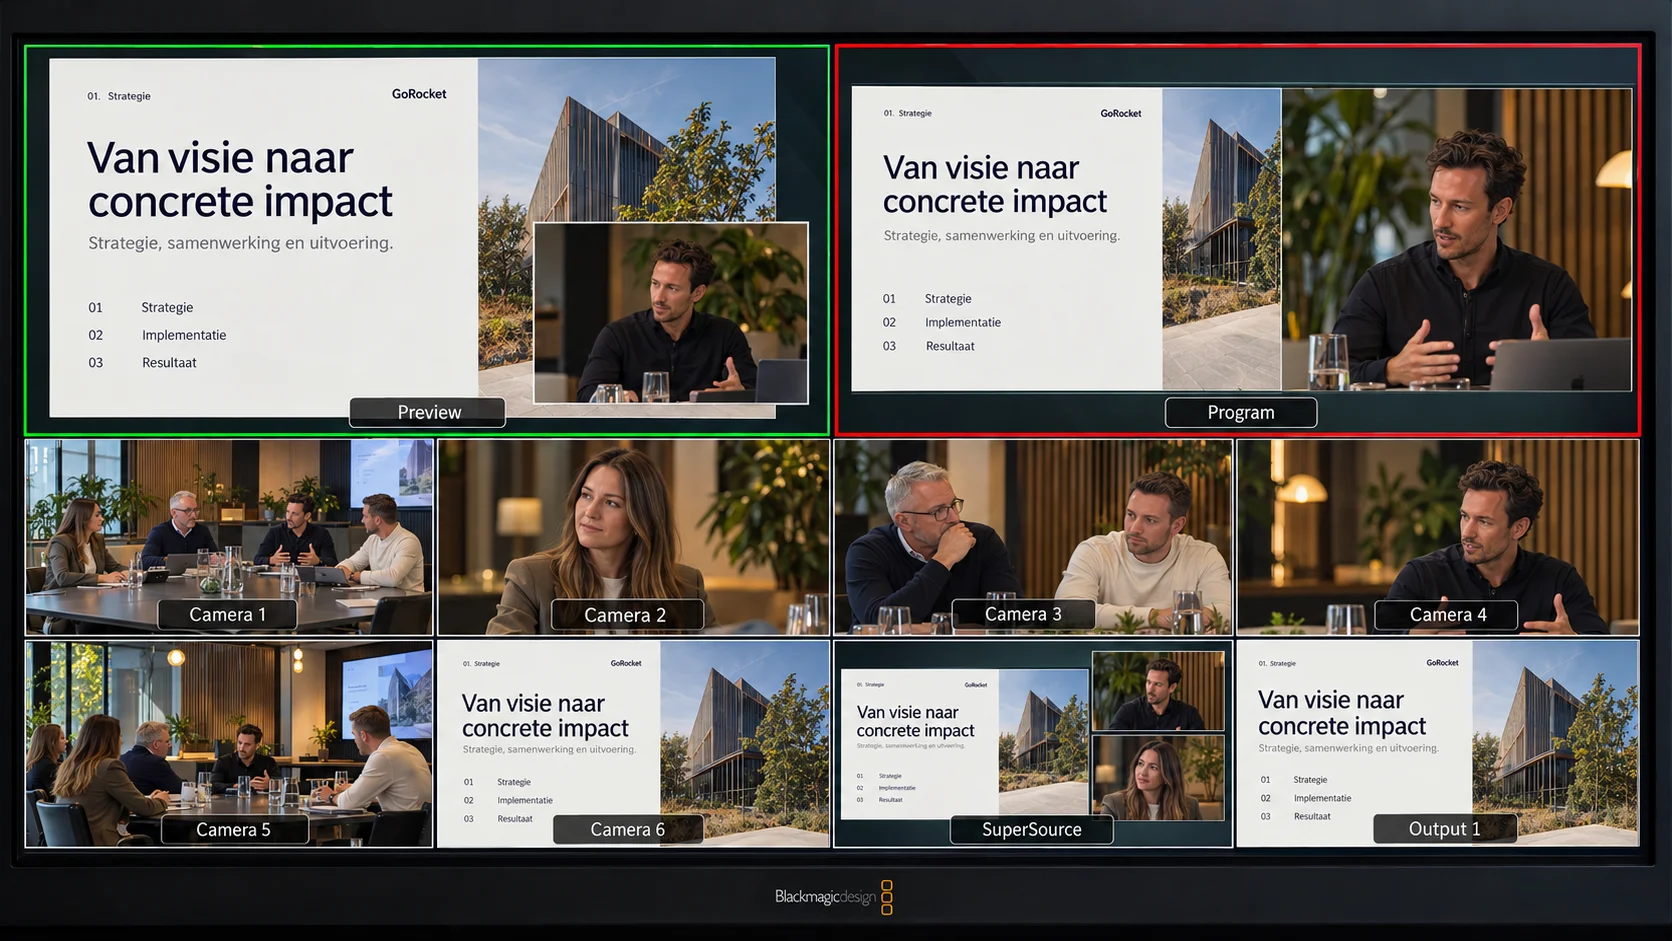Click the Program label
The height and width of the screenshot is (941, 1672).
1241,412
